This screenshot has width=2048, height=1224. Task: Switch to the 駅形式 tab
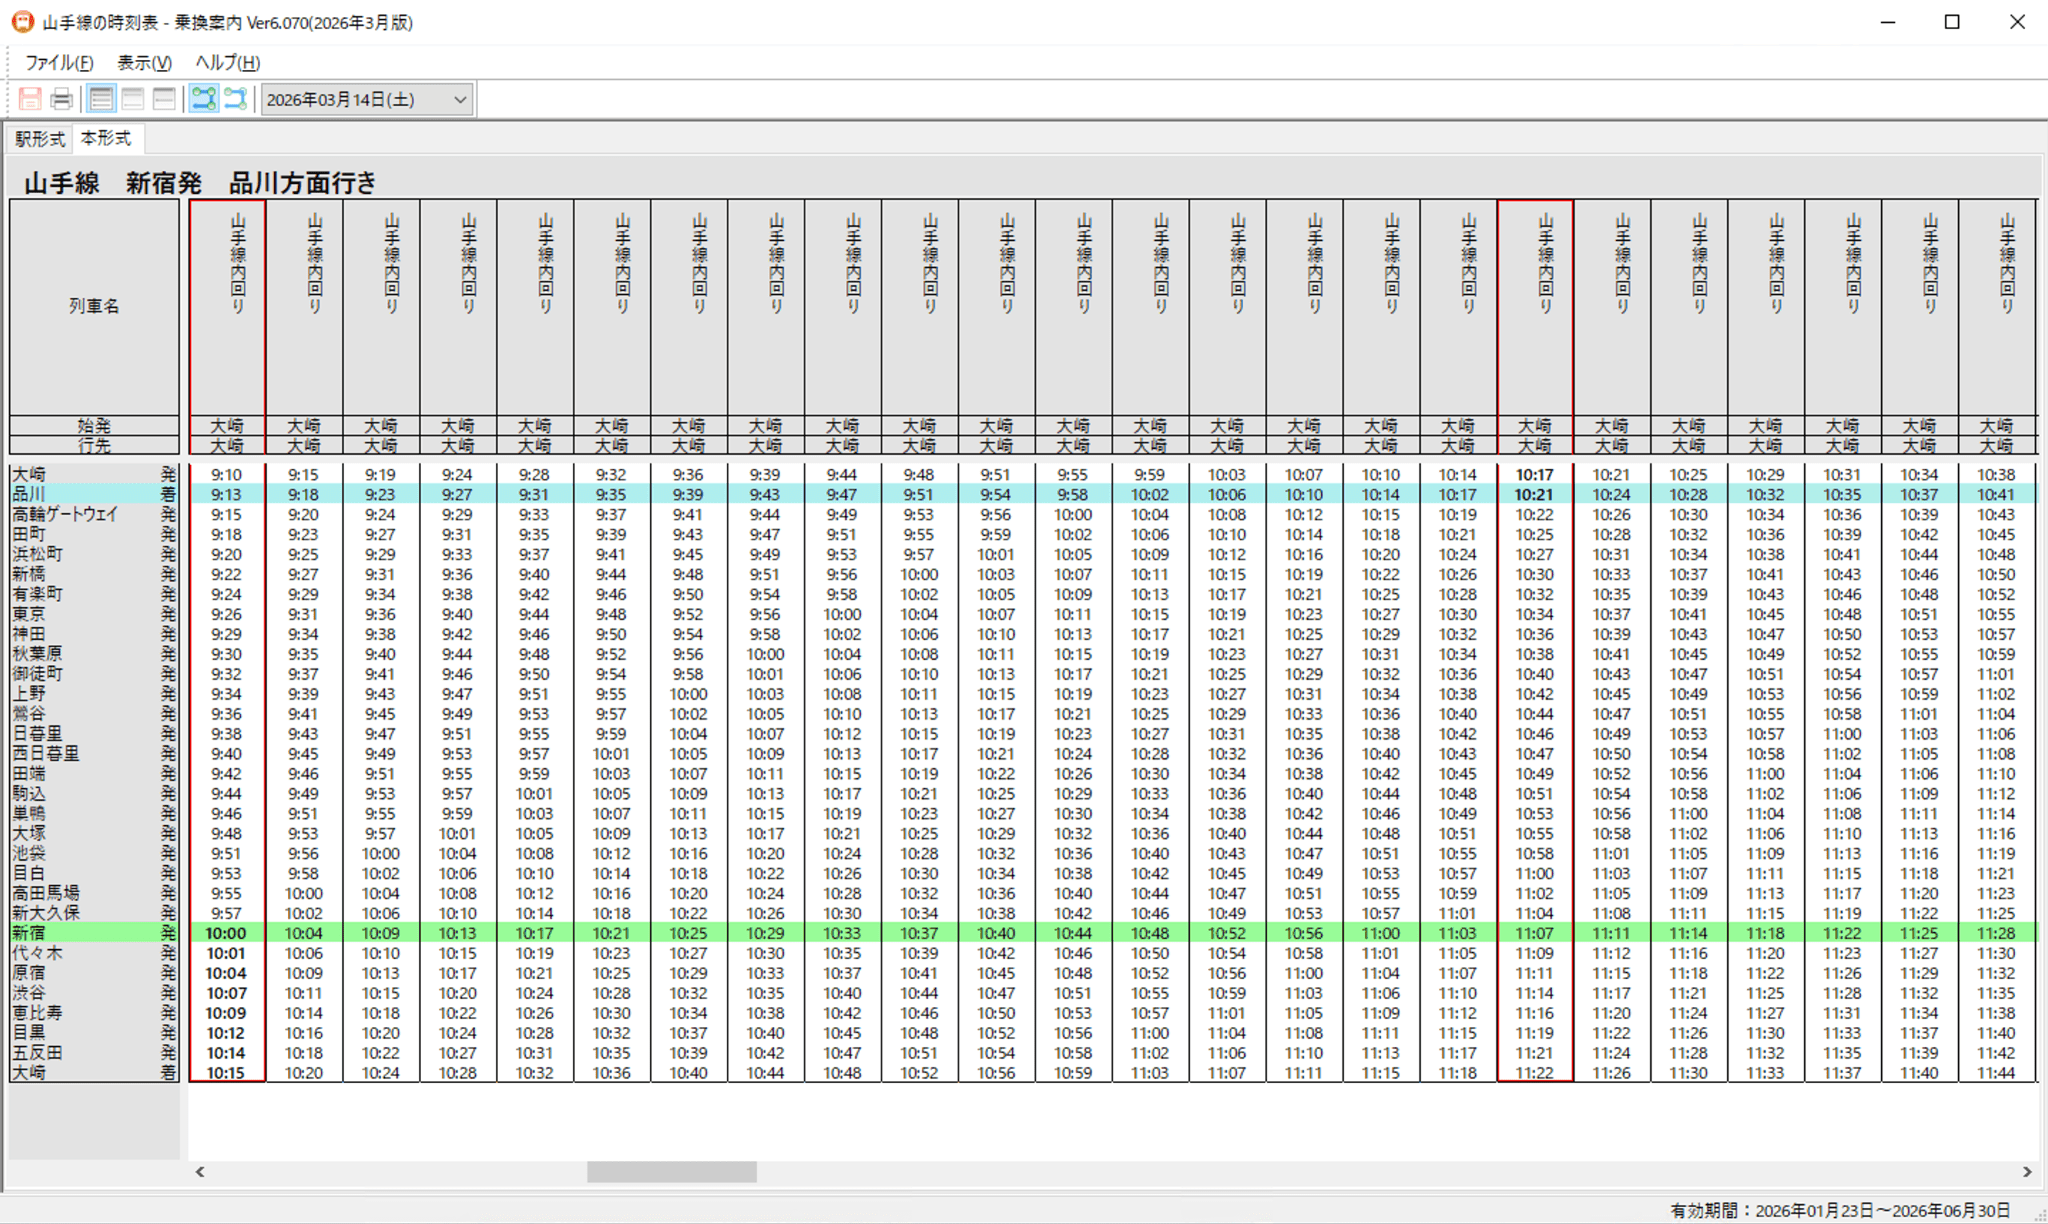point(40,139)
